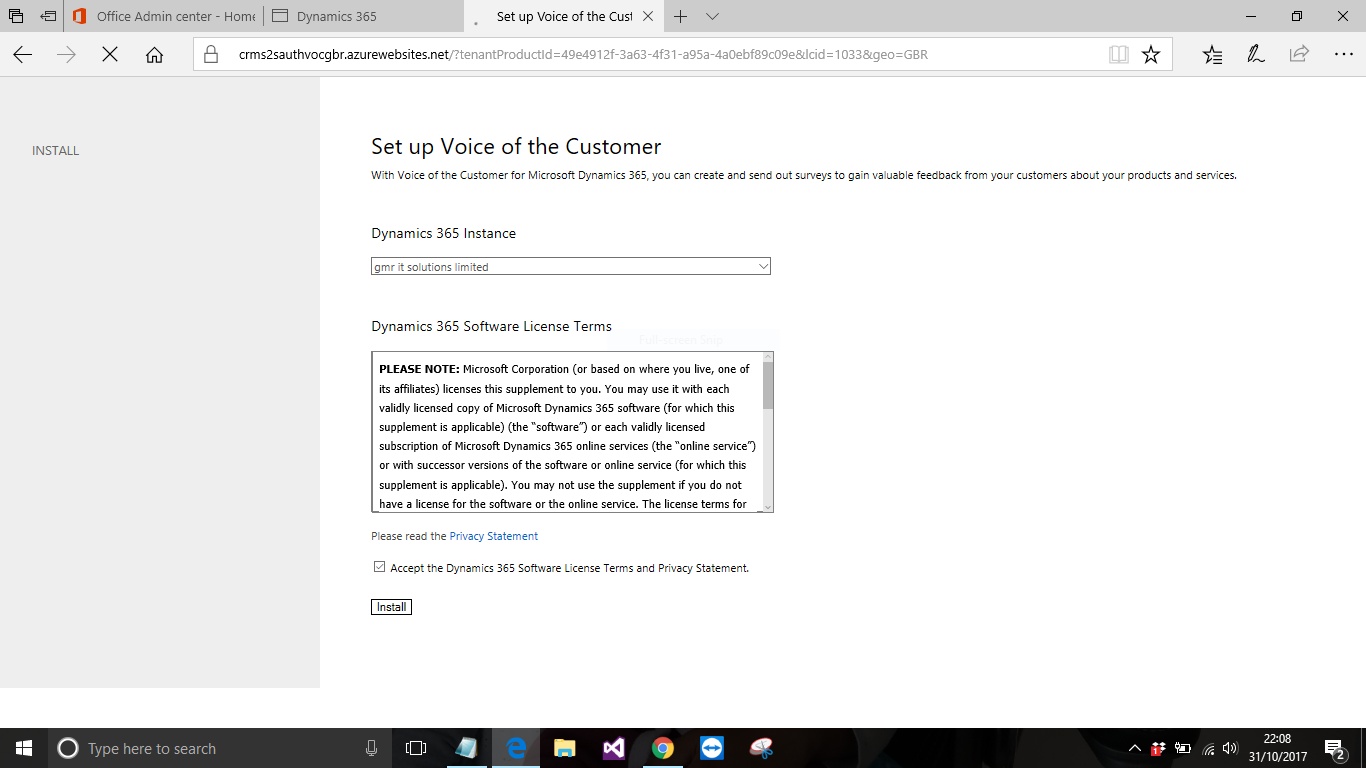Image resolution: width=1366 pixels, height=768 pixels.
Task: Open the first pinned taskbar app after Task View
Action: point(466,748)
